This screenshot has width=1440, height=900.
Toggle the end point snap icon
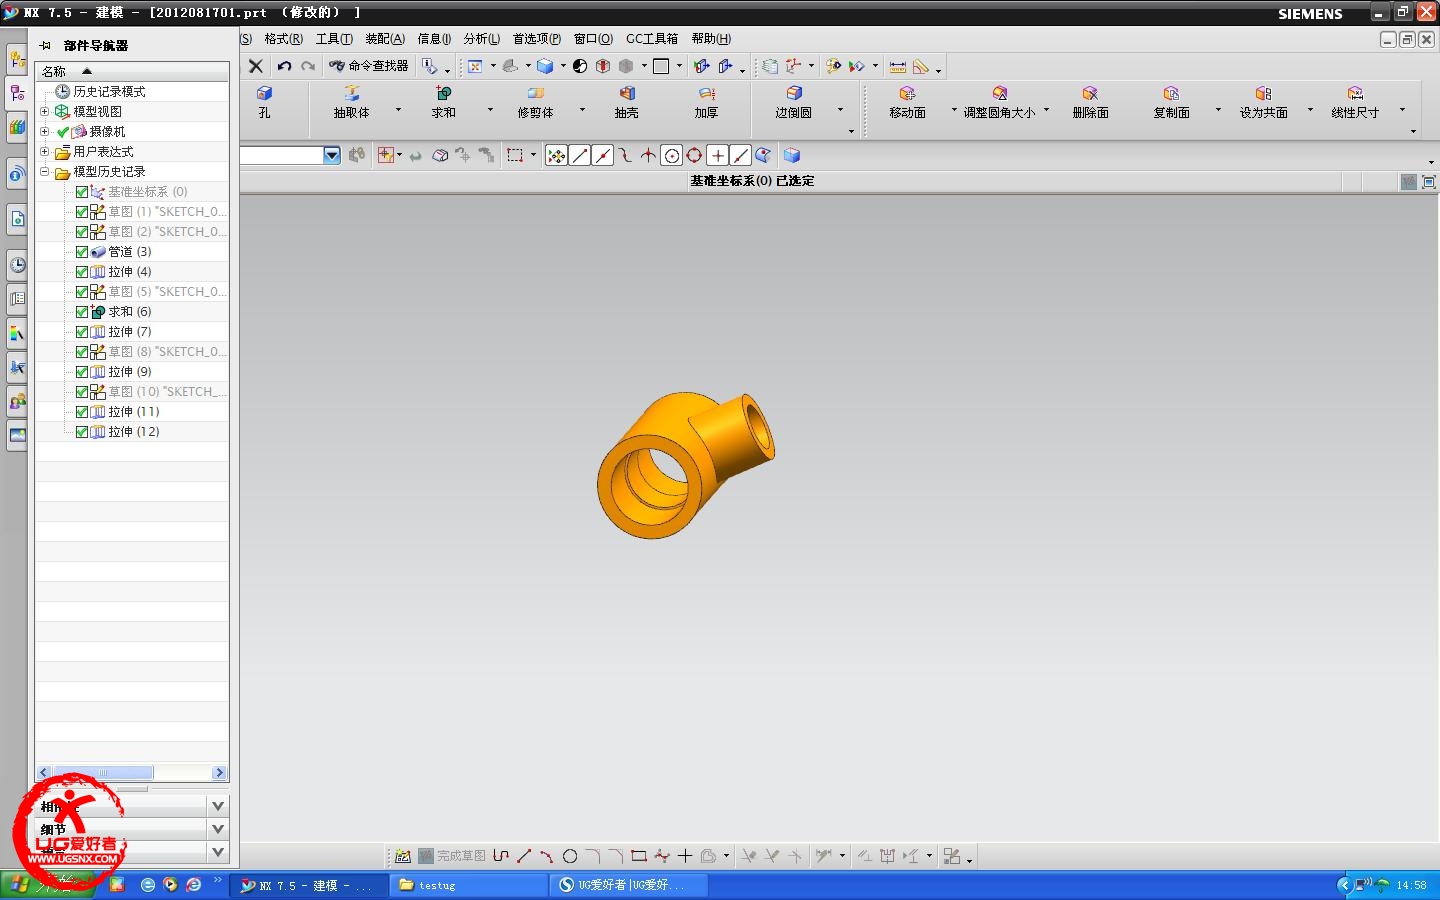coord(579,155)
